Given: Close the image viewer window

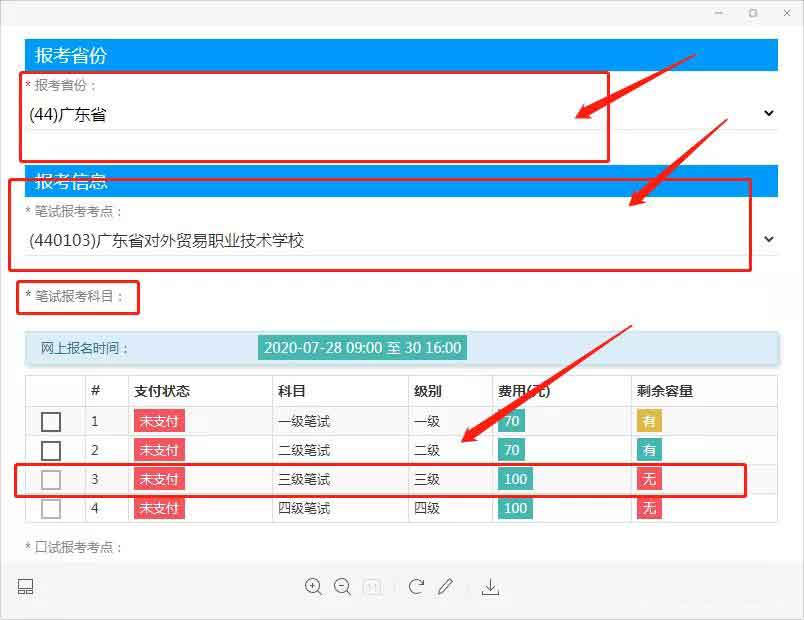Looking at the screenshot, I should (787, 13).
